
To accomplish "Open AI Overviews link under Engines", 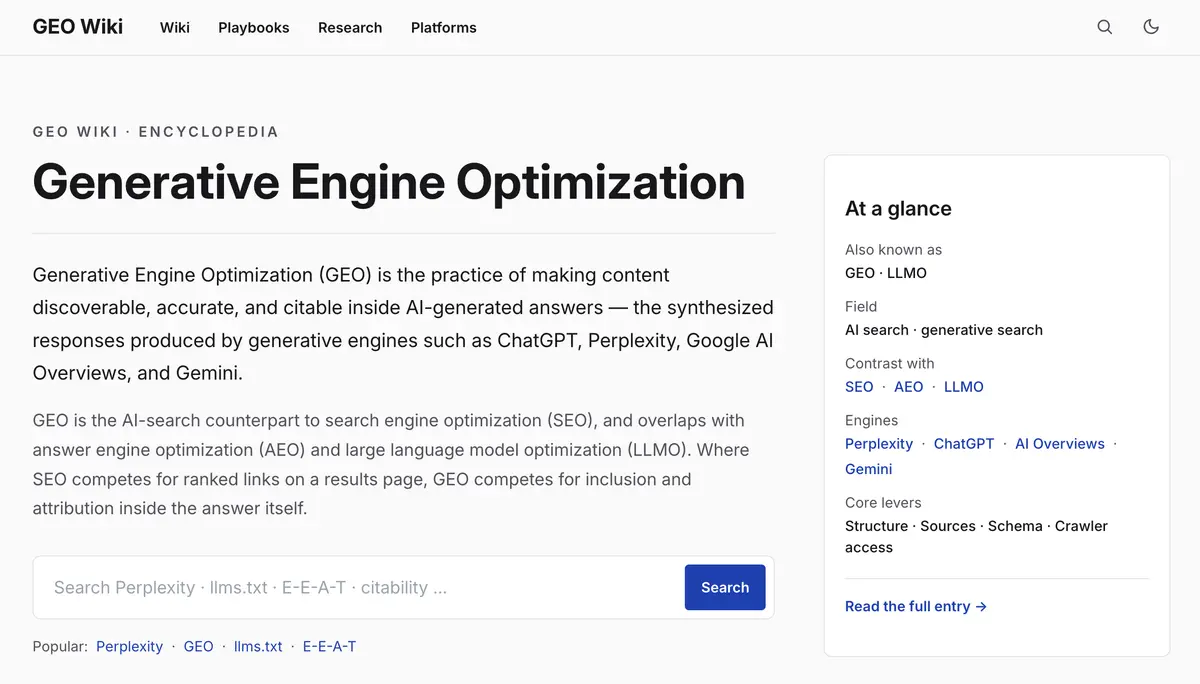I will coord(1060,444).
